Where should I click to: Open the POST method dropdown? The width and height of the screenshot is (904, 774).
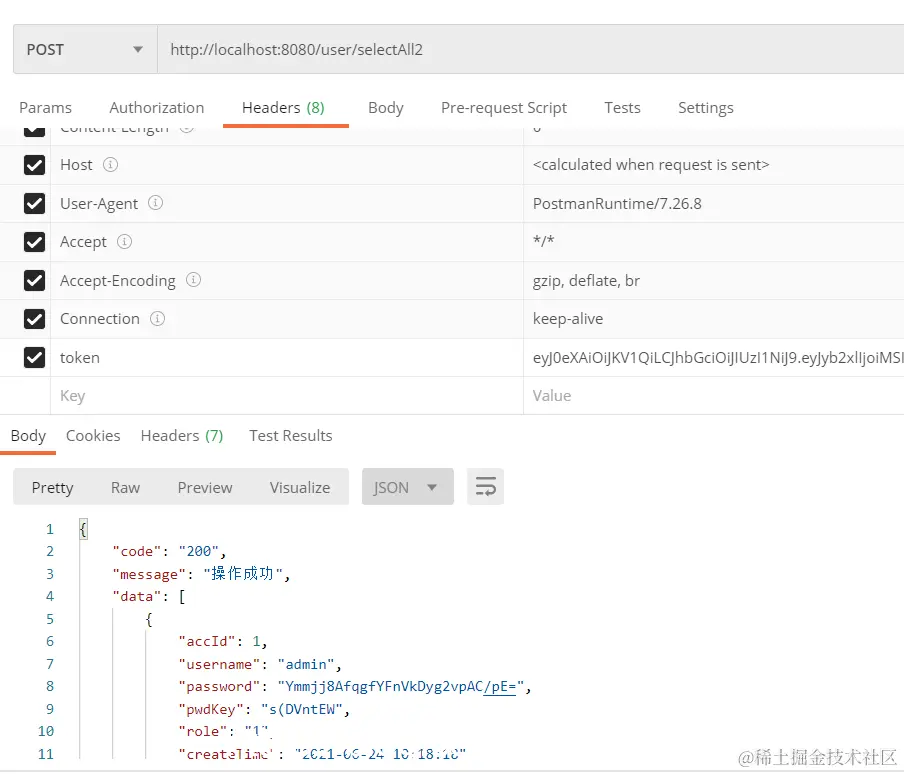85,50
